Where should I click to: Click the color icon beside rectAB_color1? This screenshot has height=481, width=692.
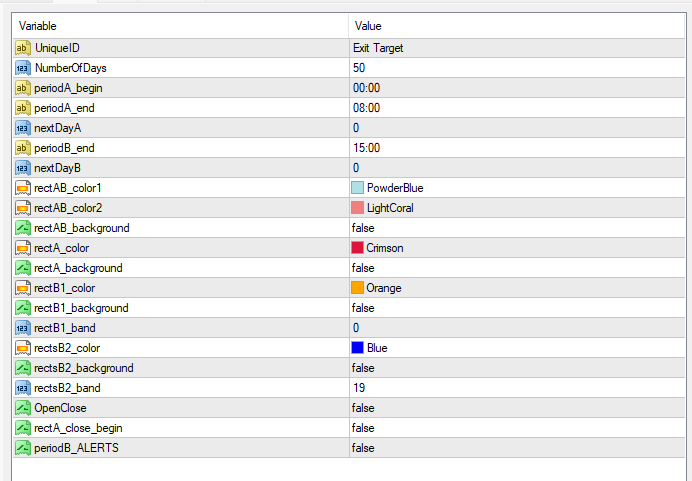[x=23, y=188]
